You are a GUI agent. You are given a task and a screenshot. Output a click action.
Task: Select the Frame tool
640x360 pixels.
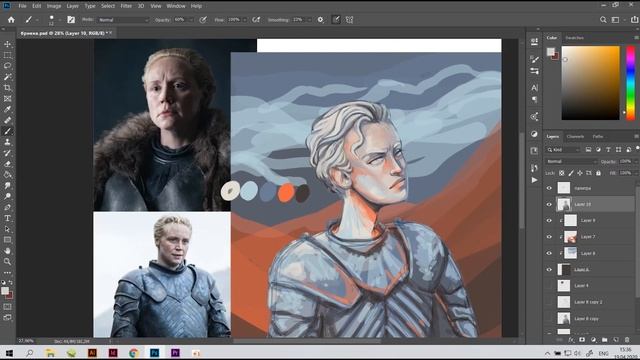(x=7, y=98)
